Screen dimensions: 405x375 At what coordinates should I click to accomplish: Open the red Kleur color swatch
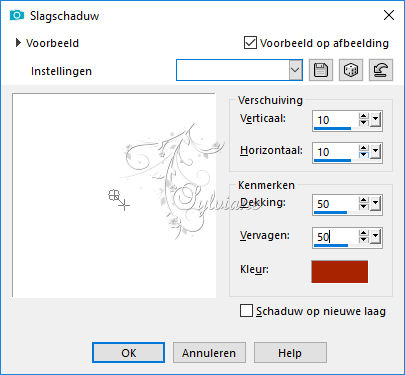click(x=340, y=272)
